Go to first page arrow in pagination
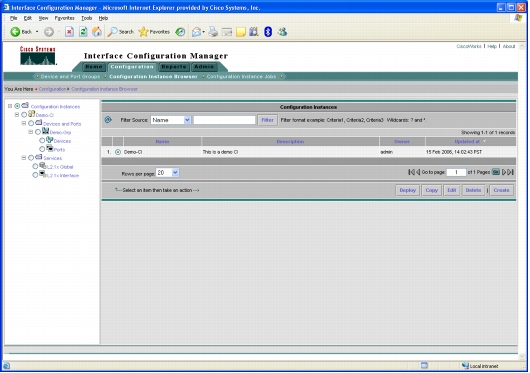The image size is (530, 373). click(411, 172)
